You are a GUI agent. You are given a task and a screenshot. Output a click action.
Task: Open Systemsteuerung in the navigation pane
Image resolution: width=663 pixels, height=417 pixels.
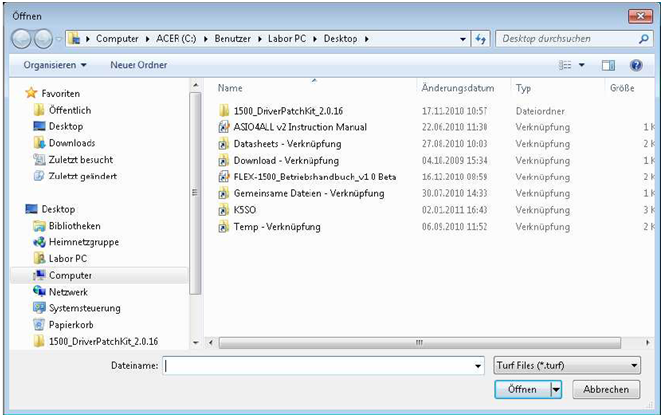[40, 308]
